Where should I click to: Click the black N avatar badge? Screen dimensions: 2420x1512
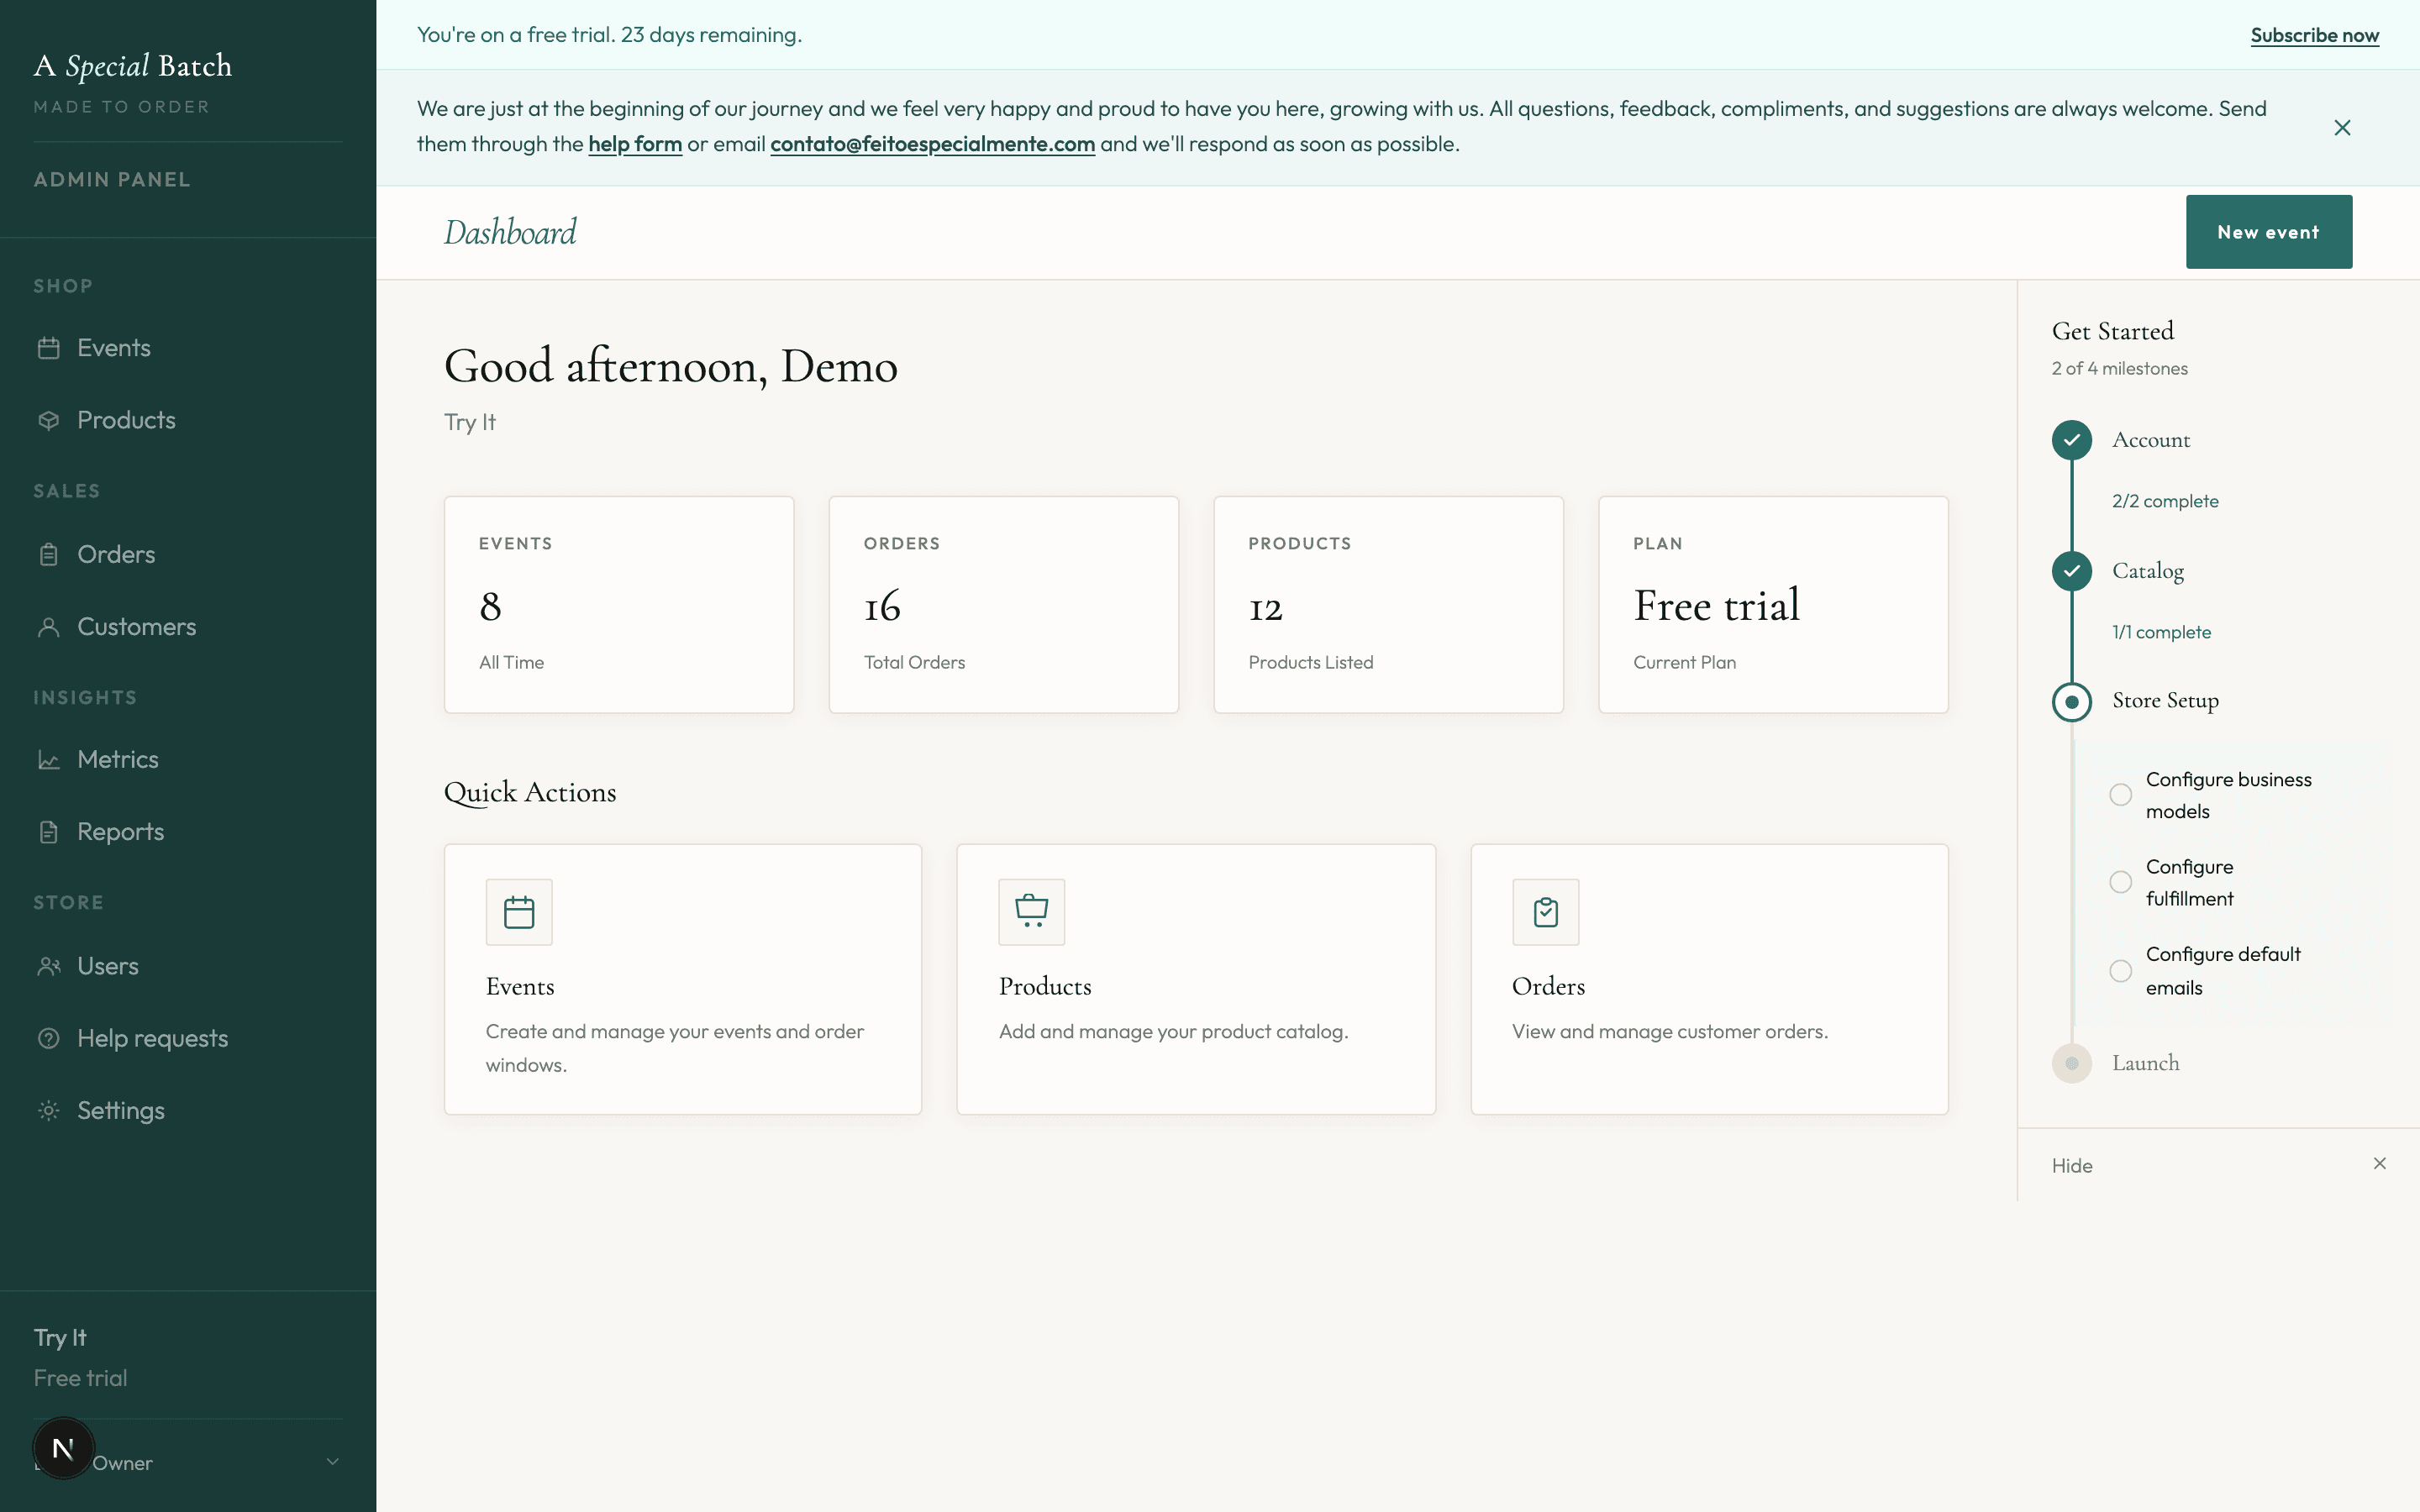point(63,1448)
